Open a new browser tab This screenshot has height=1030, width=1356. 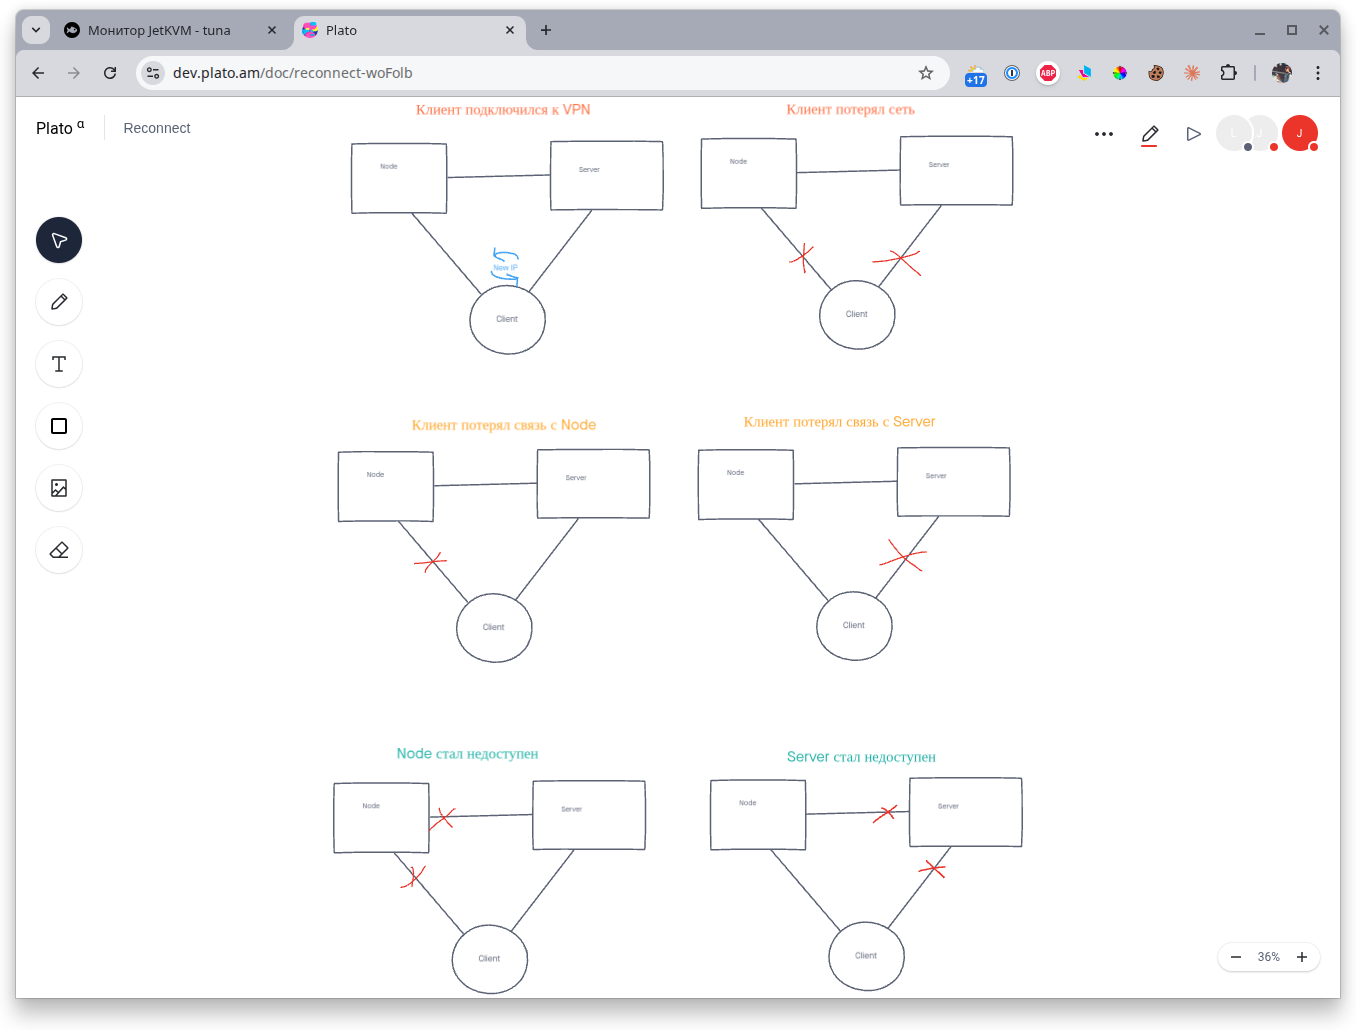point(546,30)
